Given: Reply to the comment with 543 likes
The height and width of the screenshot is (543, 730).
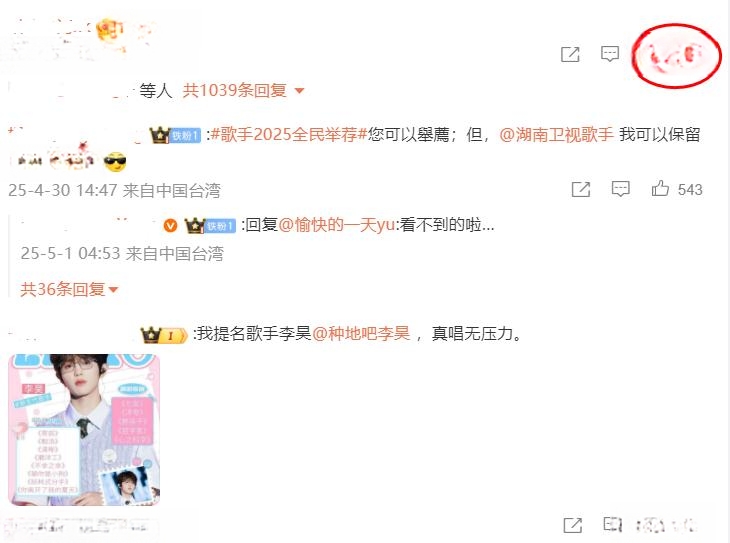Looking at the screenshot, I should click(620, 189).
